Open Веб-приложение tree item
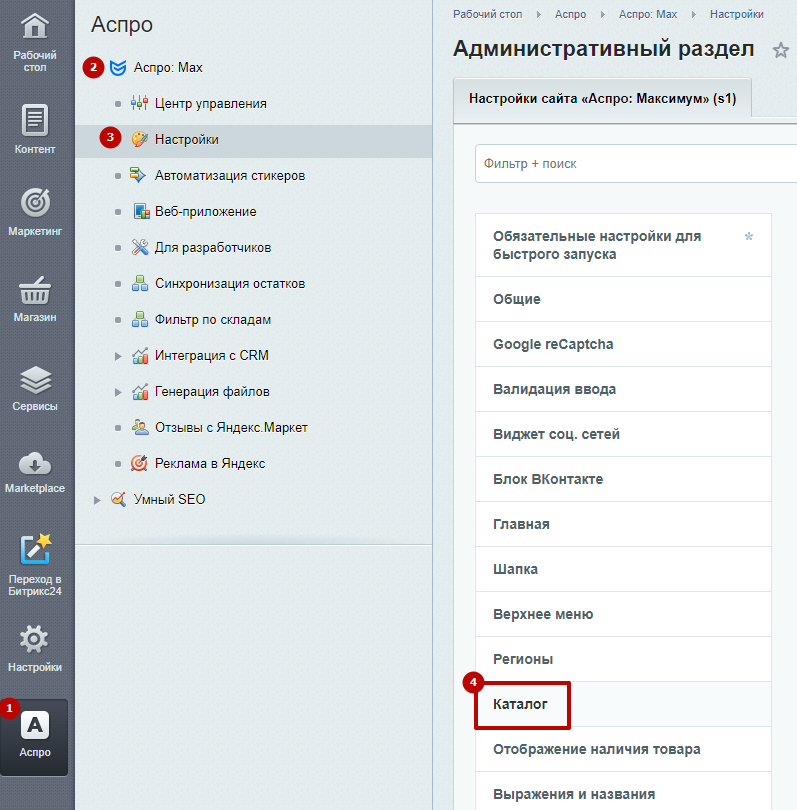Screen dimensions: 797x810 (x=206, y=211)
